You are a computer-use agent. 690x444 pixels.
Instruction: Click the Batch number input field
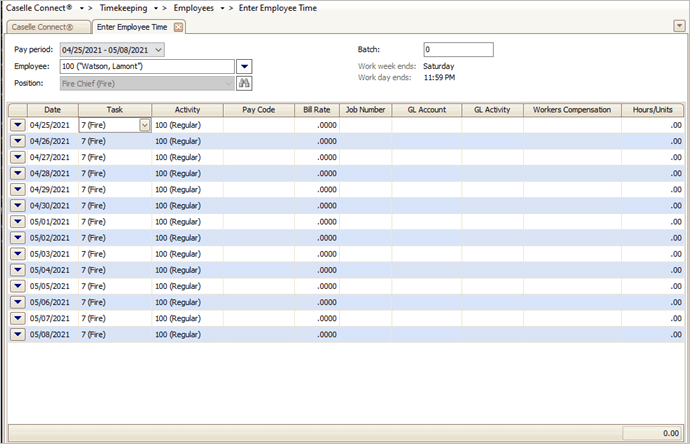point(457,49)
